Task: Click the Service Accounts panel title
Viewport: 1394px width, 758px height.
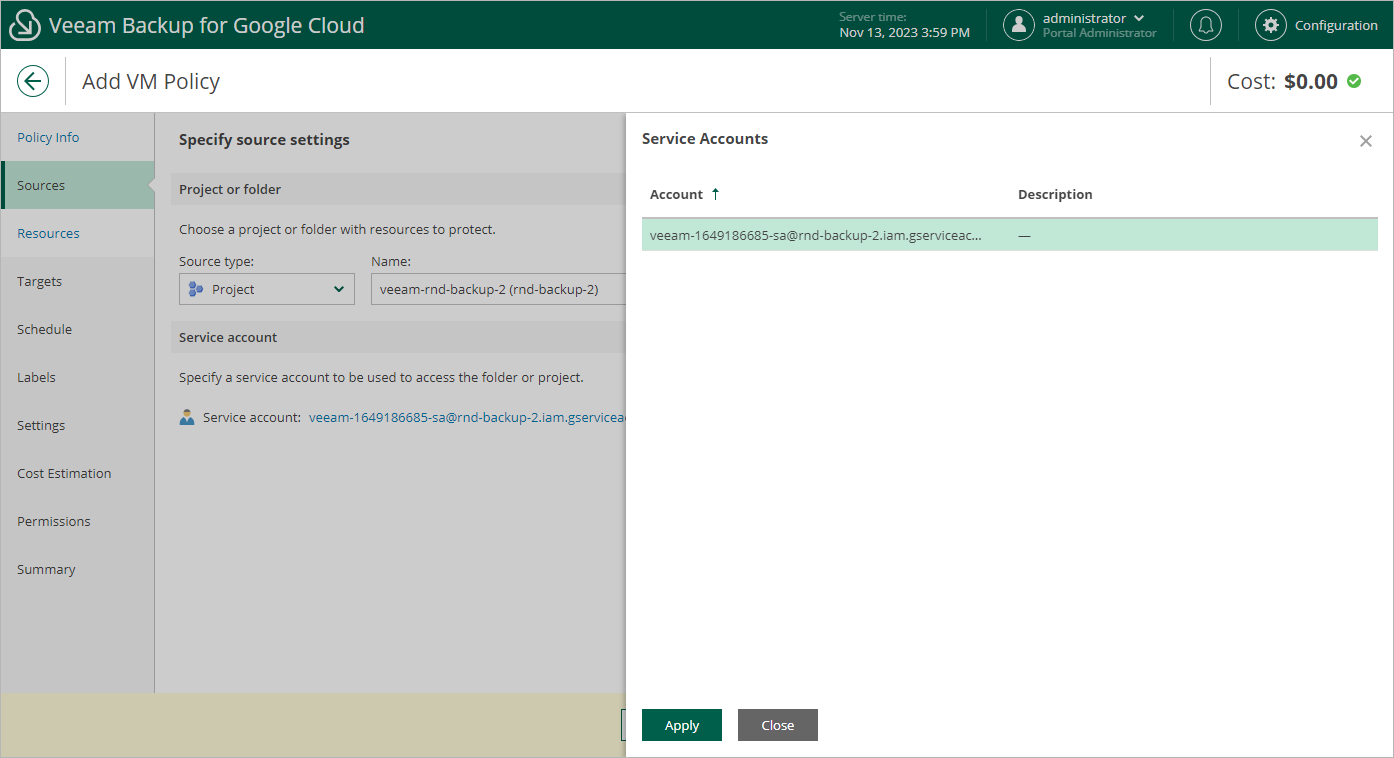Action: [705, 139]
